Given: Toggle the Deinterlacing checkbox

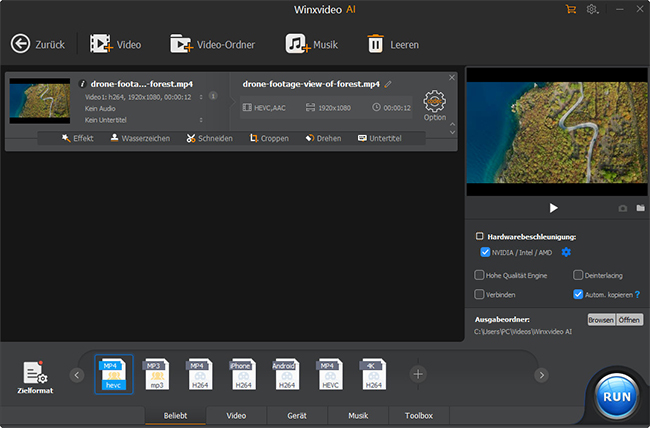Looking at the screenshot, I should tap(578, 274).
